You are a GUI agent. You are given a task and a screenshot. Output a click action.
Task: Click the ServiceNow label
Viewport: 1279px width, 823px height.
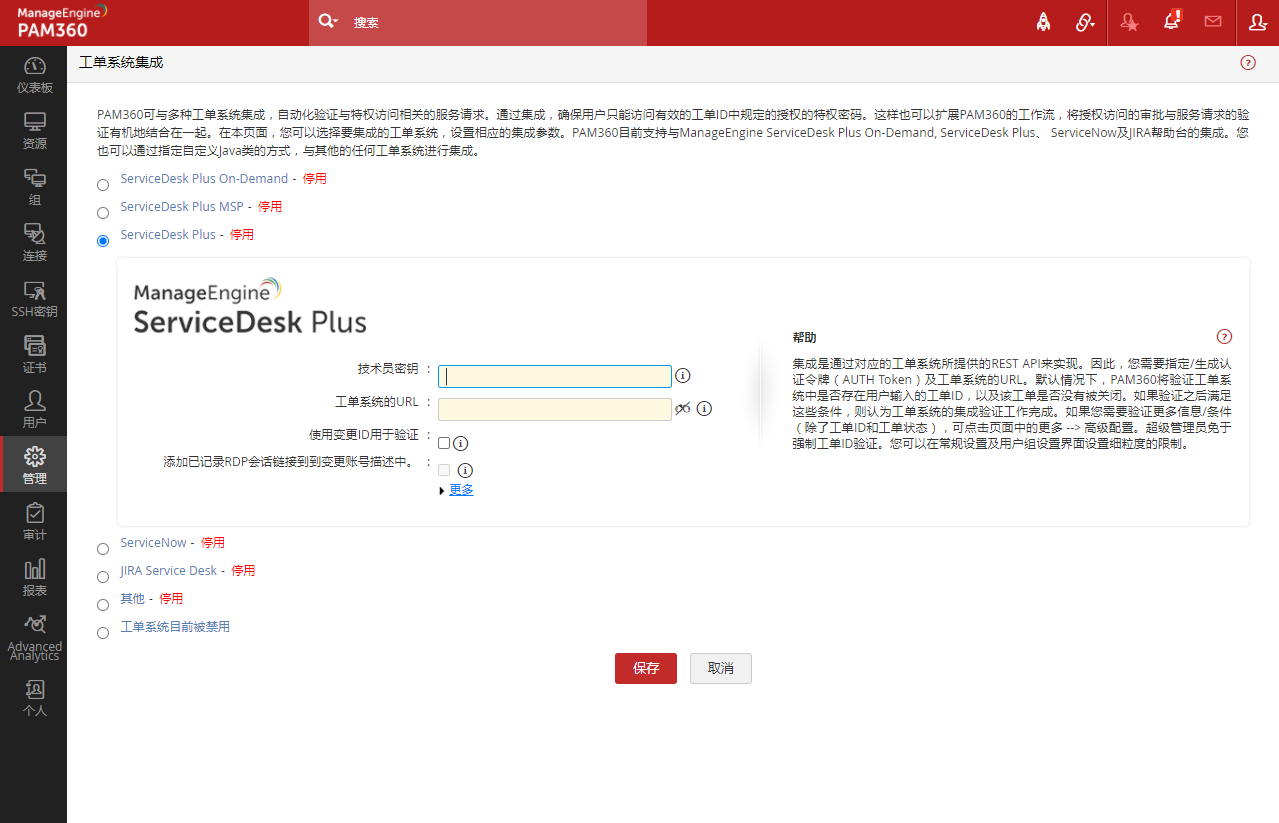[x=153, y=543]
